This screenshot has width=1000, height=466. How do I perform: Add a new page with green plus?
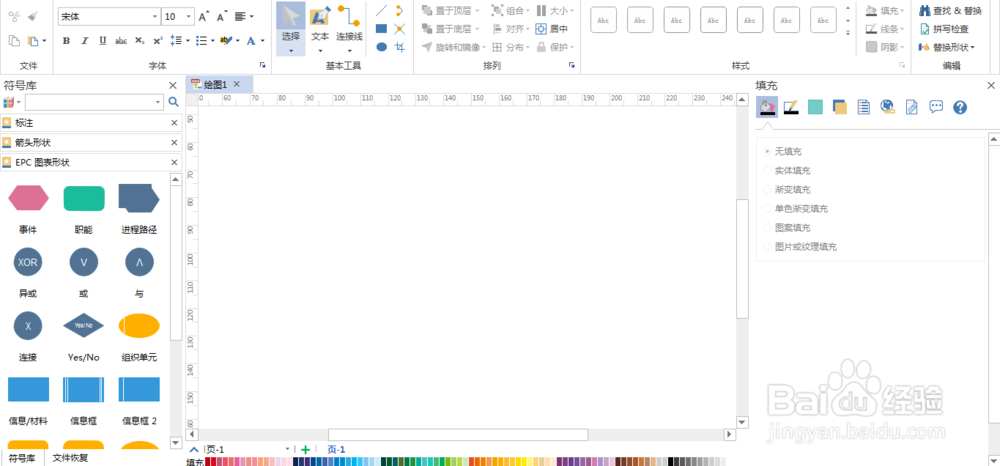tap(305, 449)
